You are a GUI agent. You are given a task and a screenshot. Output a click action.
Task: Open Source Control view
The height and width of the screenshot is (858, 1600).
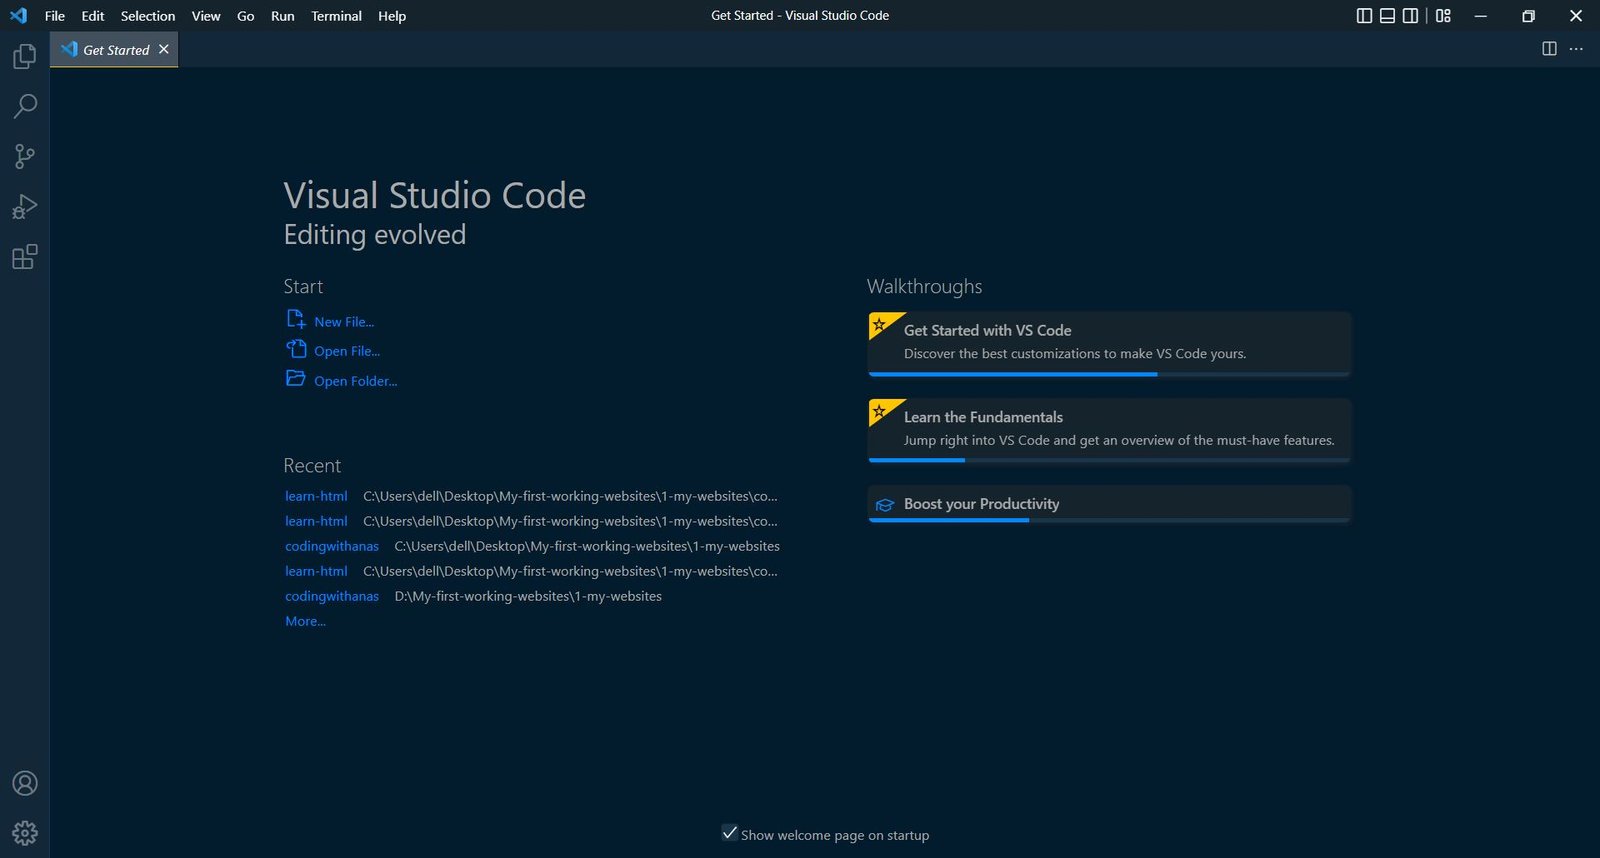point(25,156)
